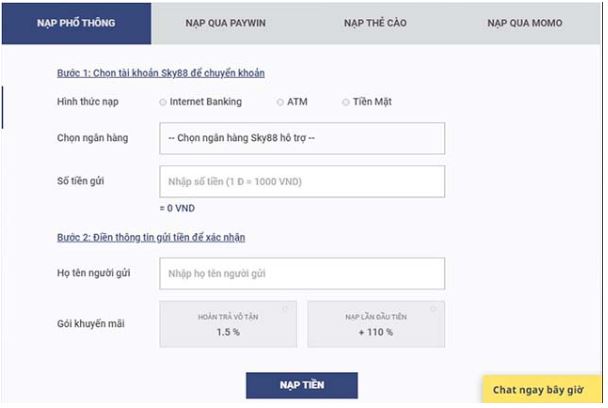Pick the Nạp lần đầu tiên +110% package
This screenshot has width=608, height=408.
point(375,323)
